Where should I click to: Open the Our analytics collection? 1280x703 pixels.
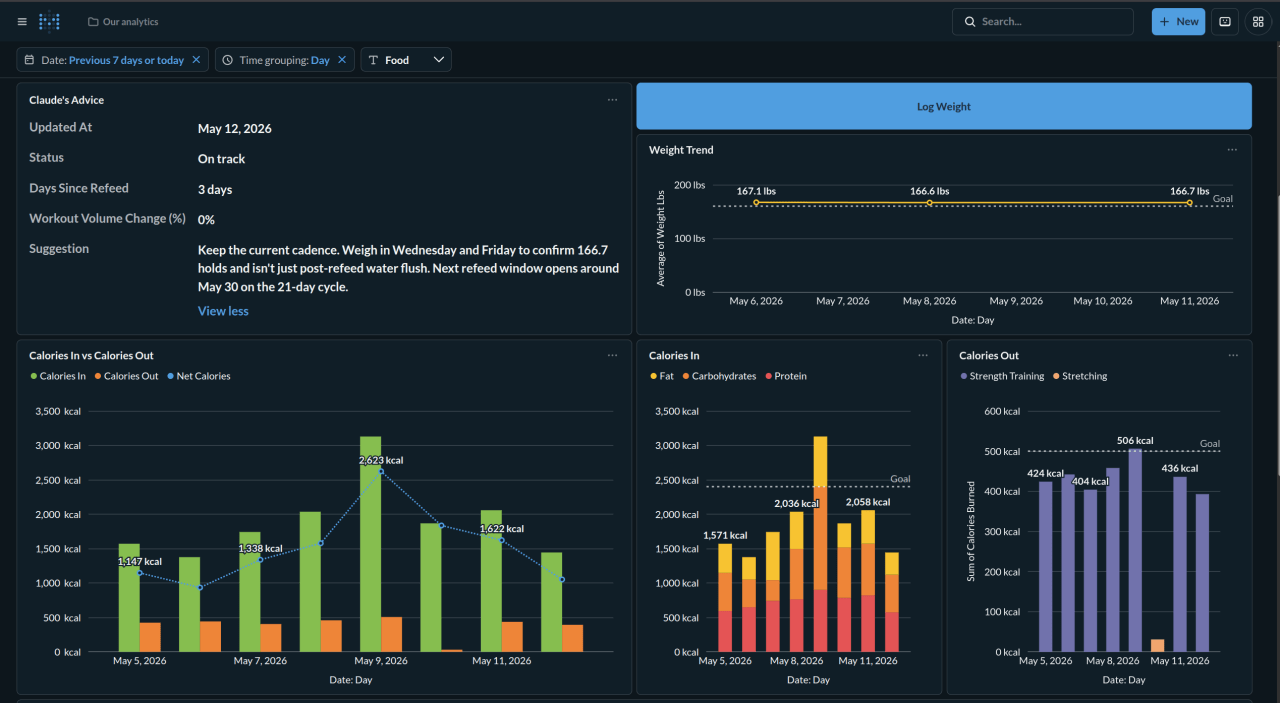(123, 21)
